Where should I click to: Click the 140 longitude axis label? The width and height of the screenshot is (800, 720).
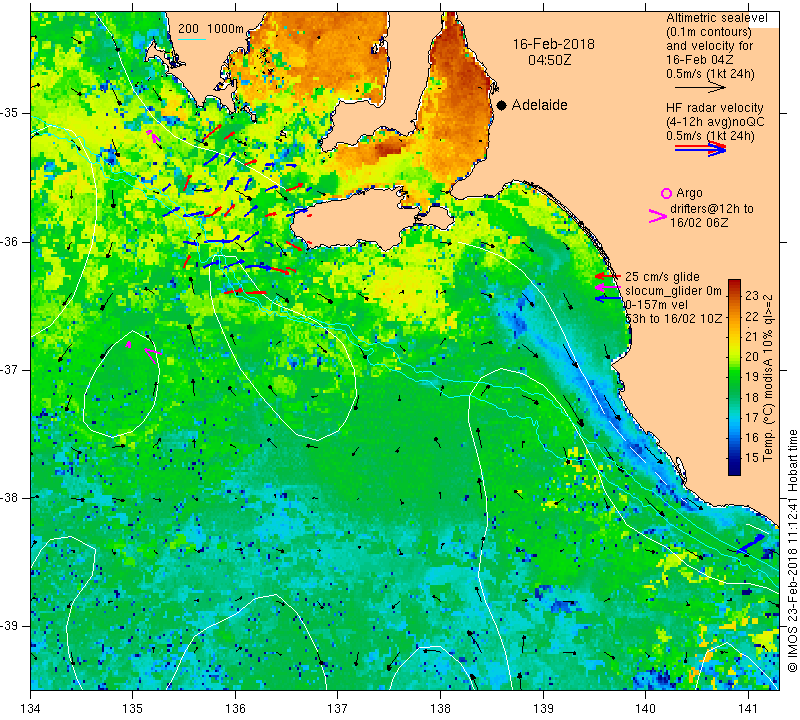click(645, 709)
